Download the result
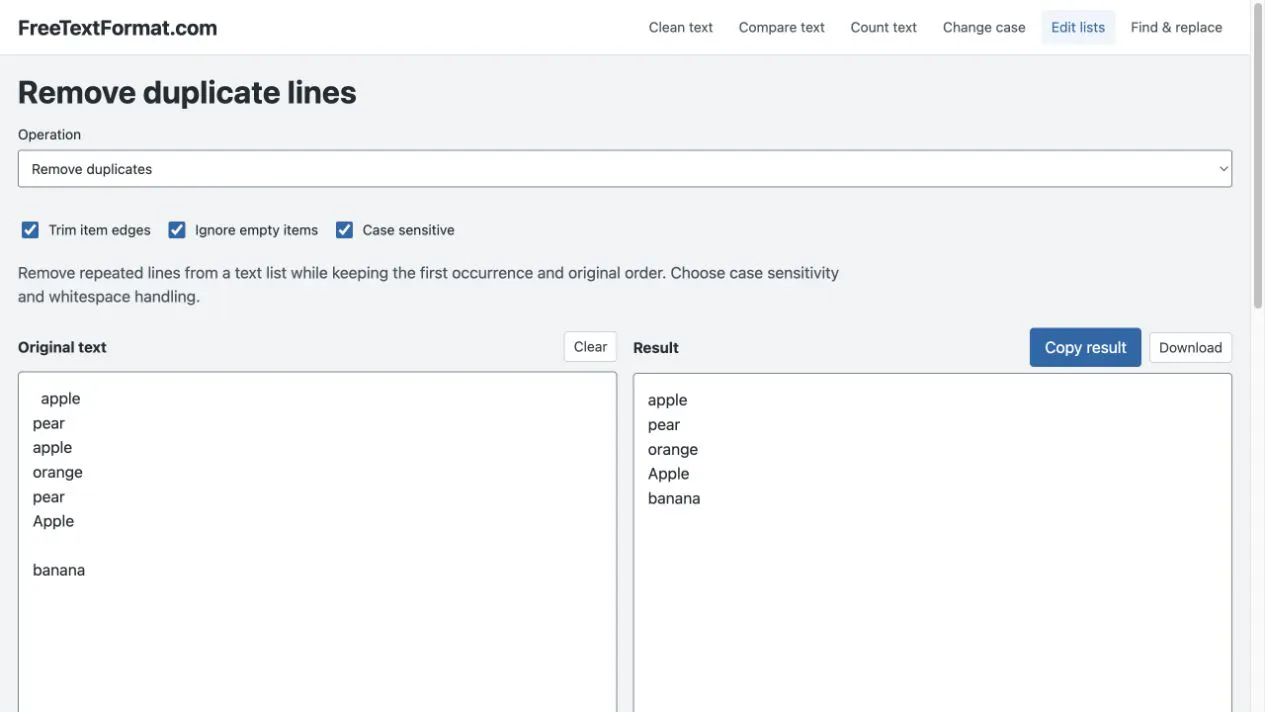 [x=1191, y=348]
